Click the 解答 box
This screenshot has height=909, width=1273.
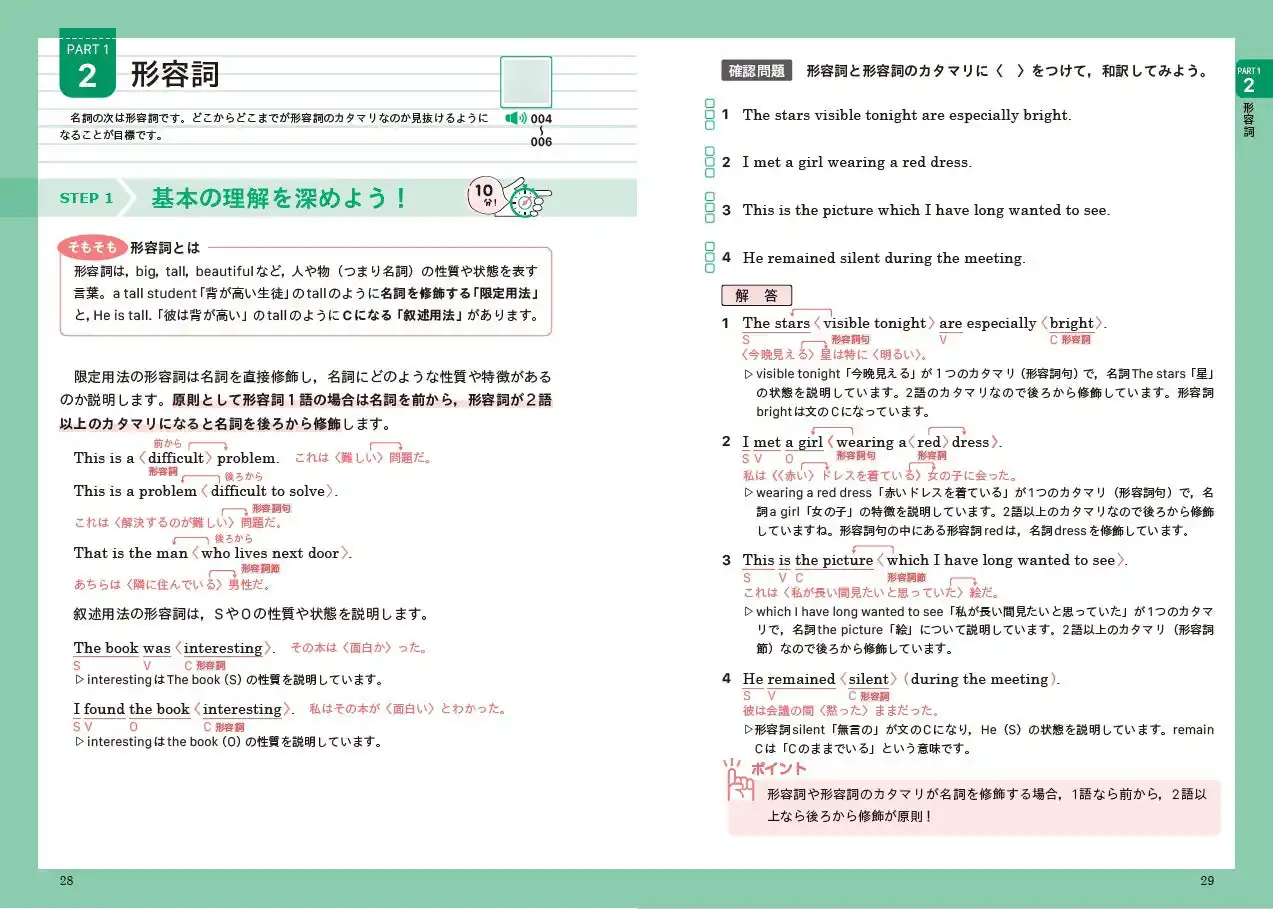[756, 295]
